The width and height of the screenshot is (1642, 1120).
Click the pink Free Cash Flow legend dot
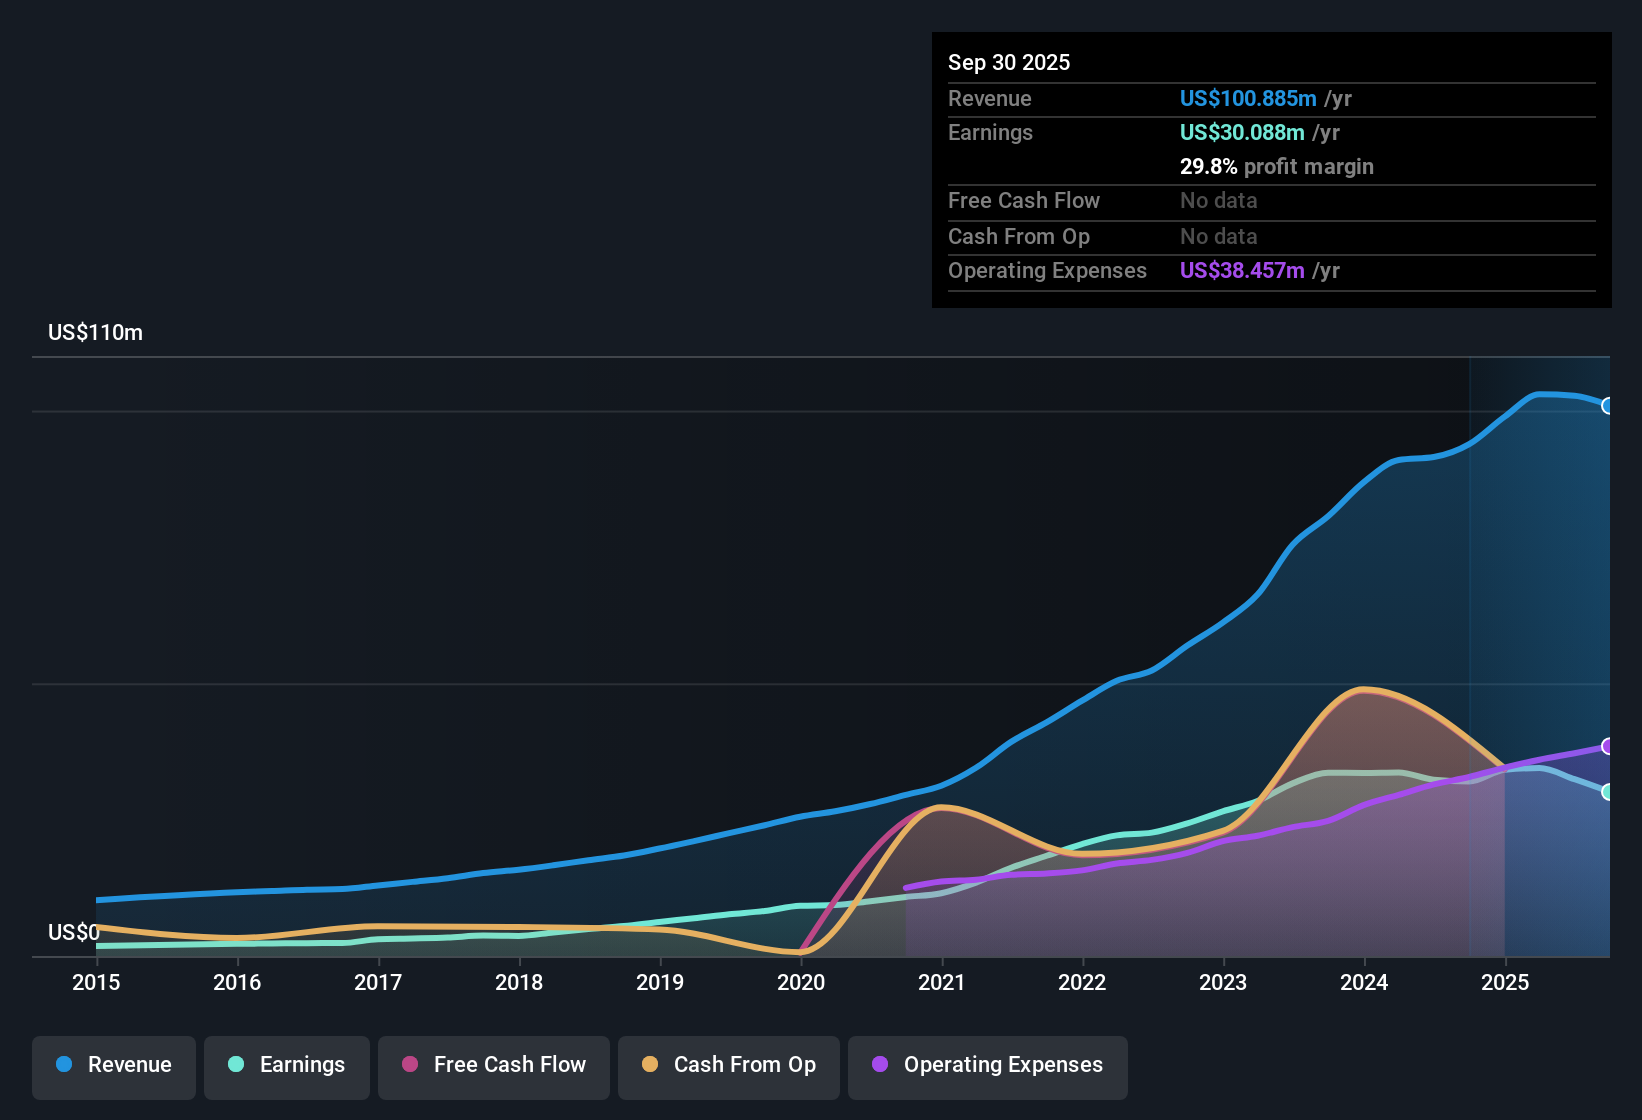click(x=410, y=1064)
